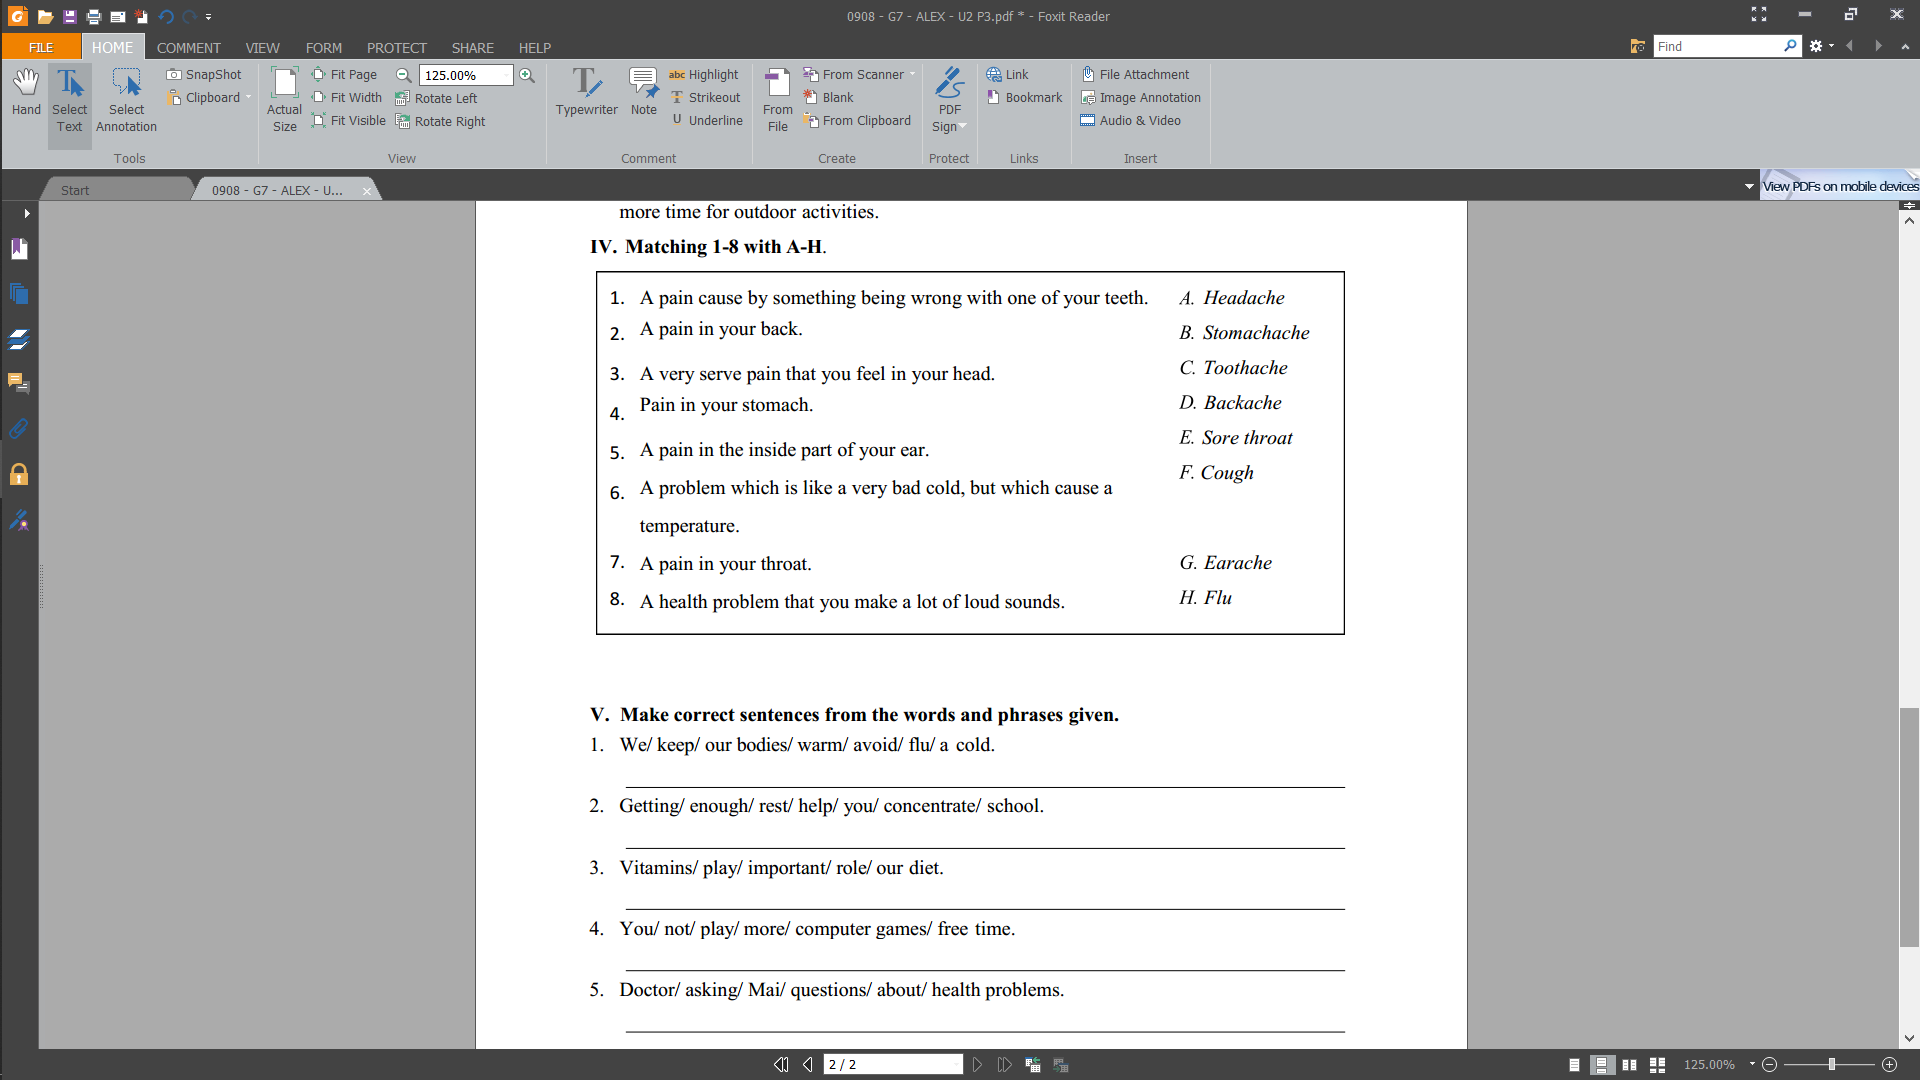Screen dimensions: 1920x1080
Task: Activate the Select Text tool
Action: [x=70, y=100]
